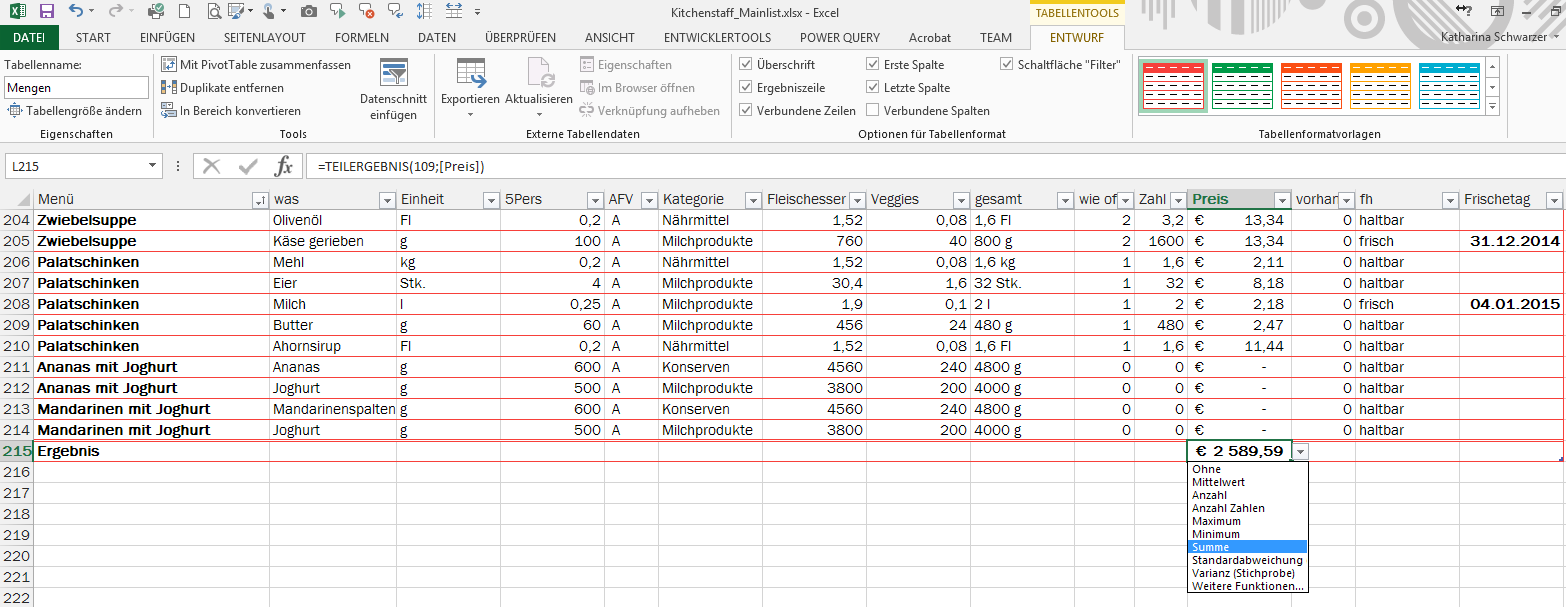Screen dimensions: 1566x607
Task: Toggle the Schaltfläche "Filter" checkbox
Action: click(1006, 64)
